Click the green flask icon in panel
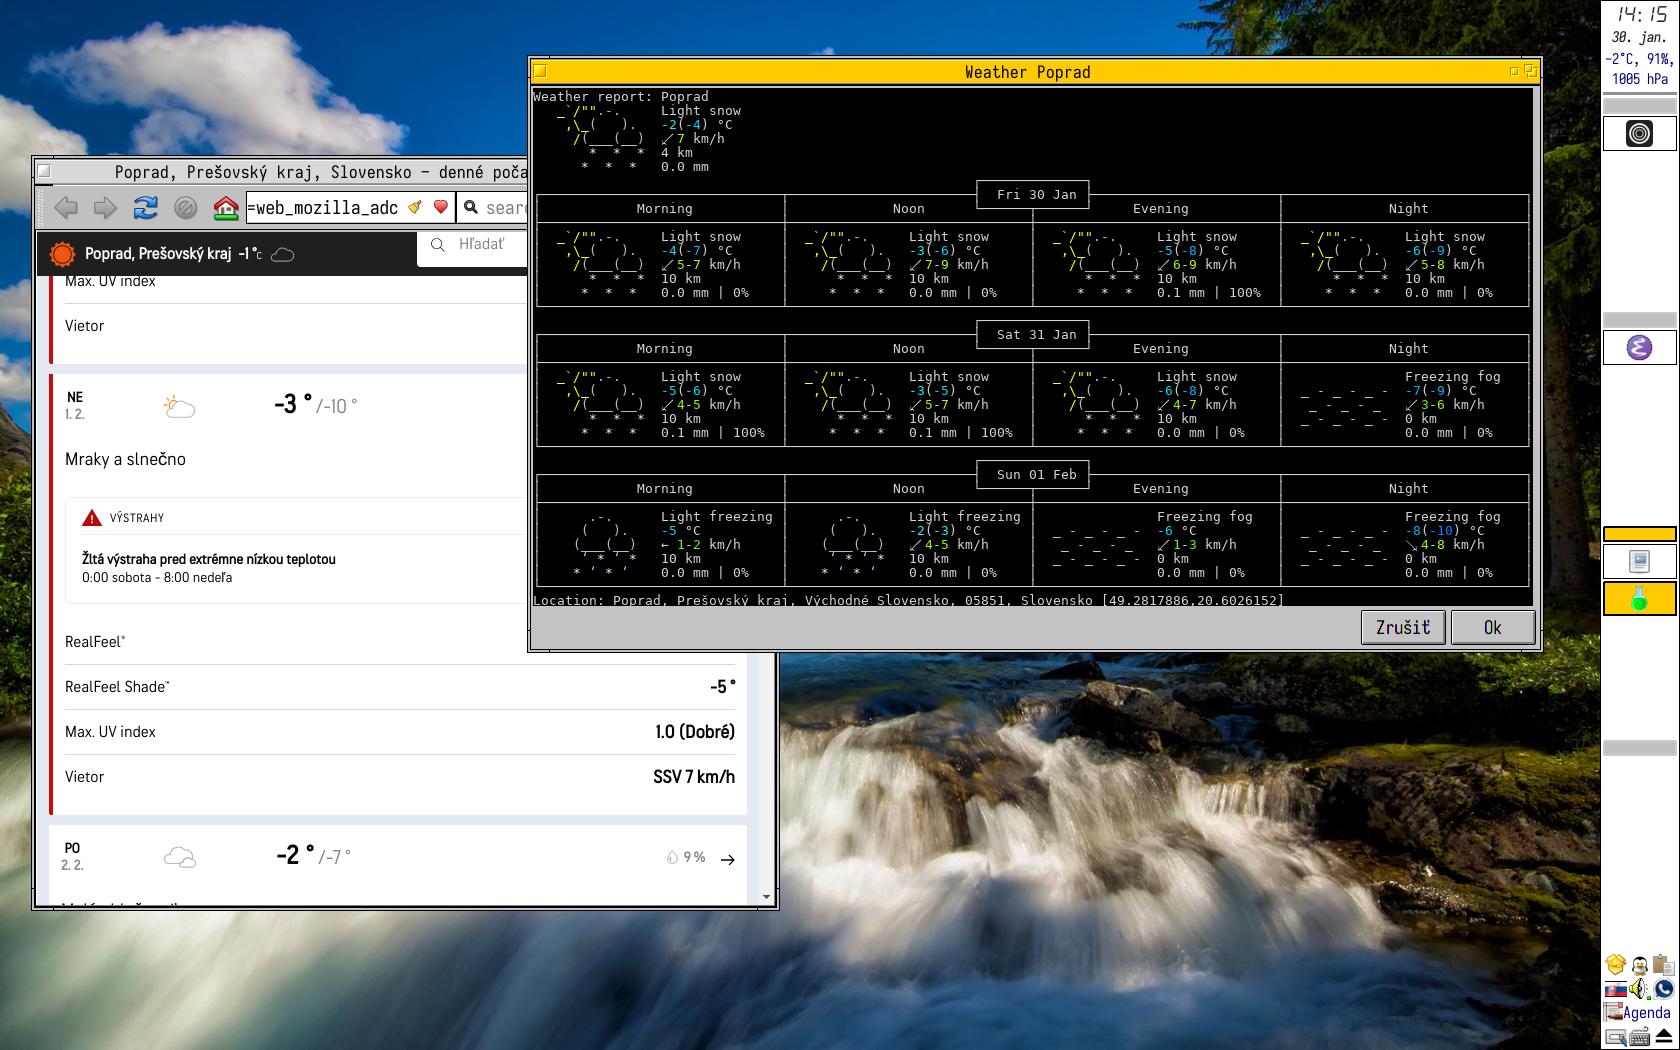This screenshot has height=1050, width=1680. (1638, 599)
